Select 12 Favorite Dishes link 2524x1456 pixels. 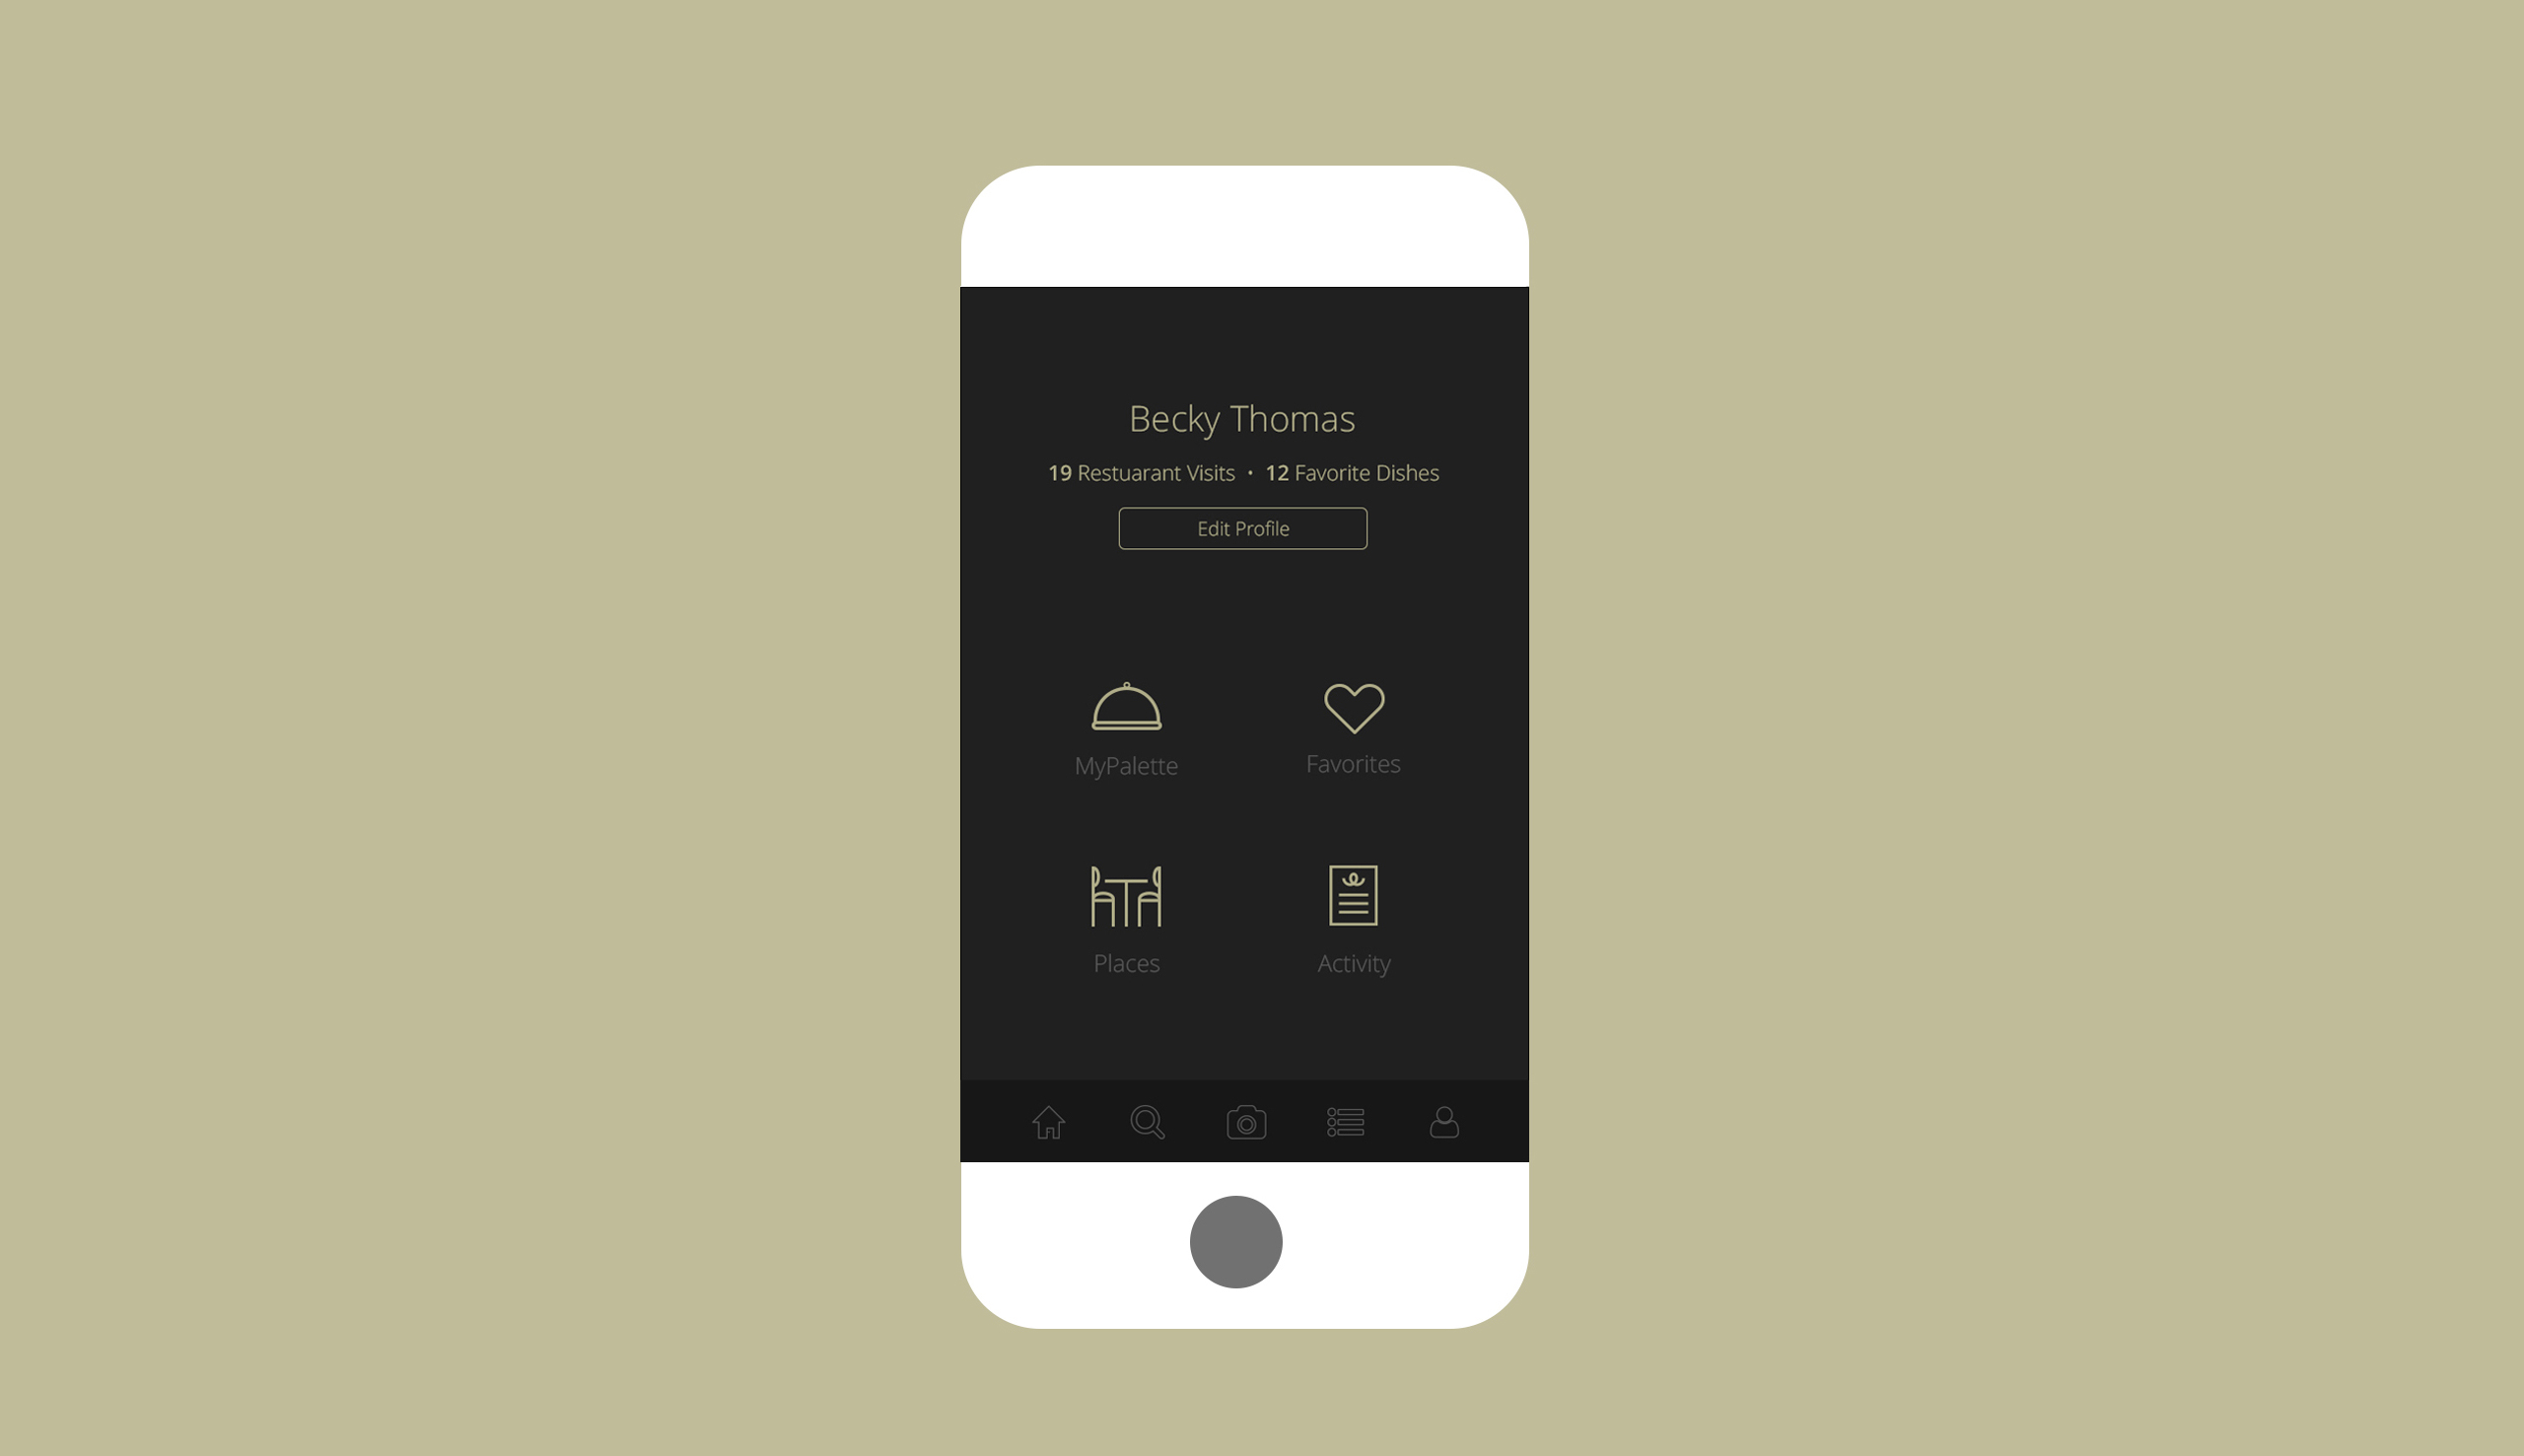[x=1351, y=471]
